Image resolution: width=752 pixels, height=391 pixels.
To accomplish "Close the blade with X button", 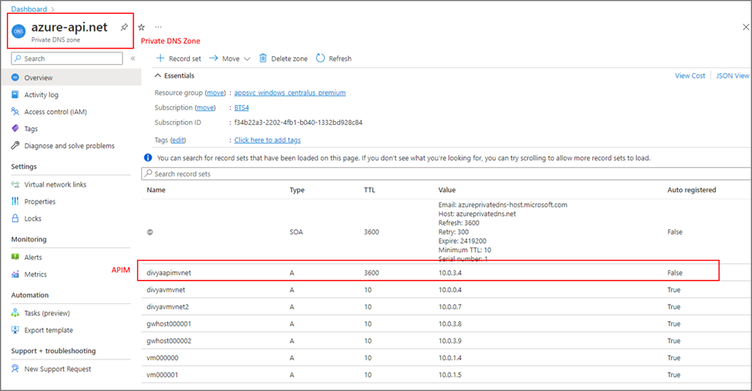I will (x=746, y=27).
